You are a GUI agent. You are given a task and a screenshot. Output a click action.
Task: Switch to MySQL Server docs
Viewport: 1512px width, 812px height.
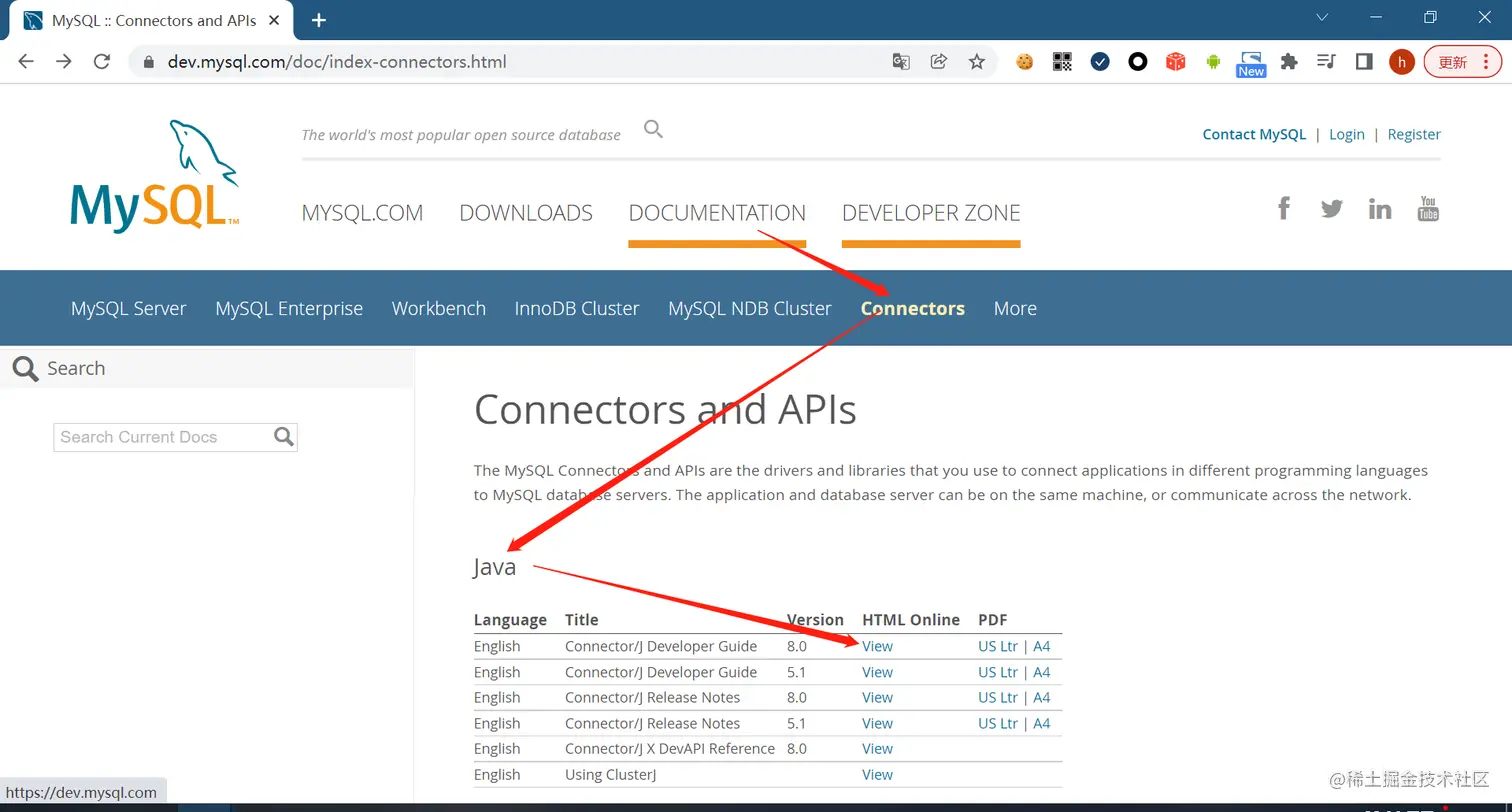click(x=129, y=308)
